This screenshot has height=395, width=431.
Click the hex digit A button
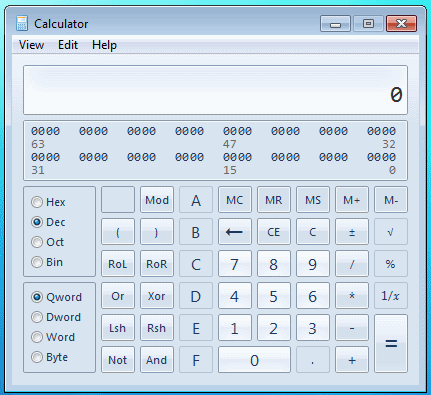[x=196, y=200]
